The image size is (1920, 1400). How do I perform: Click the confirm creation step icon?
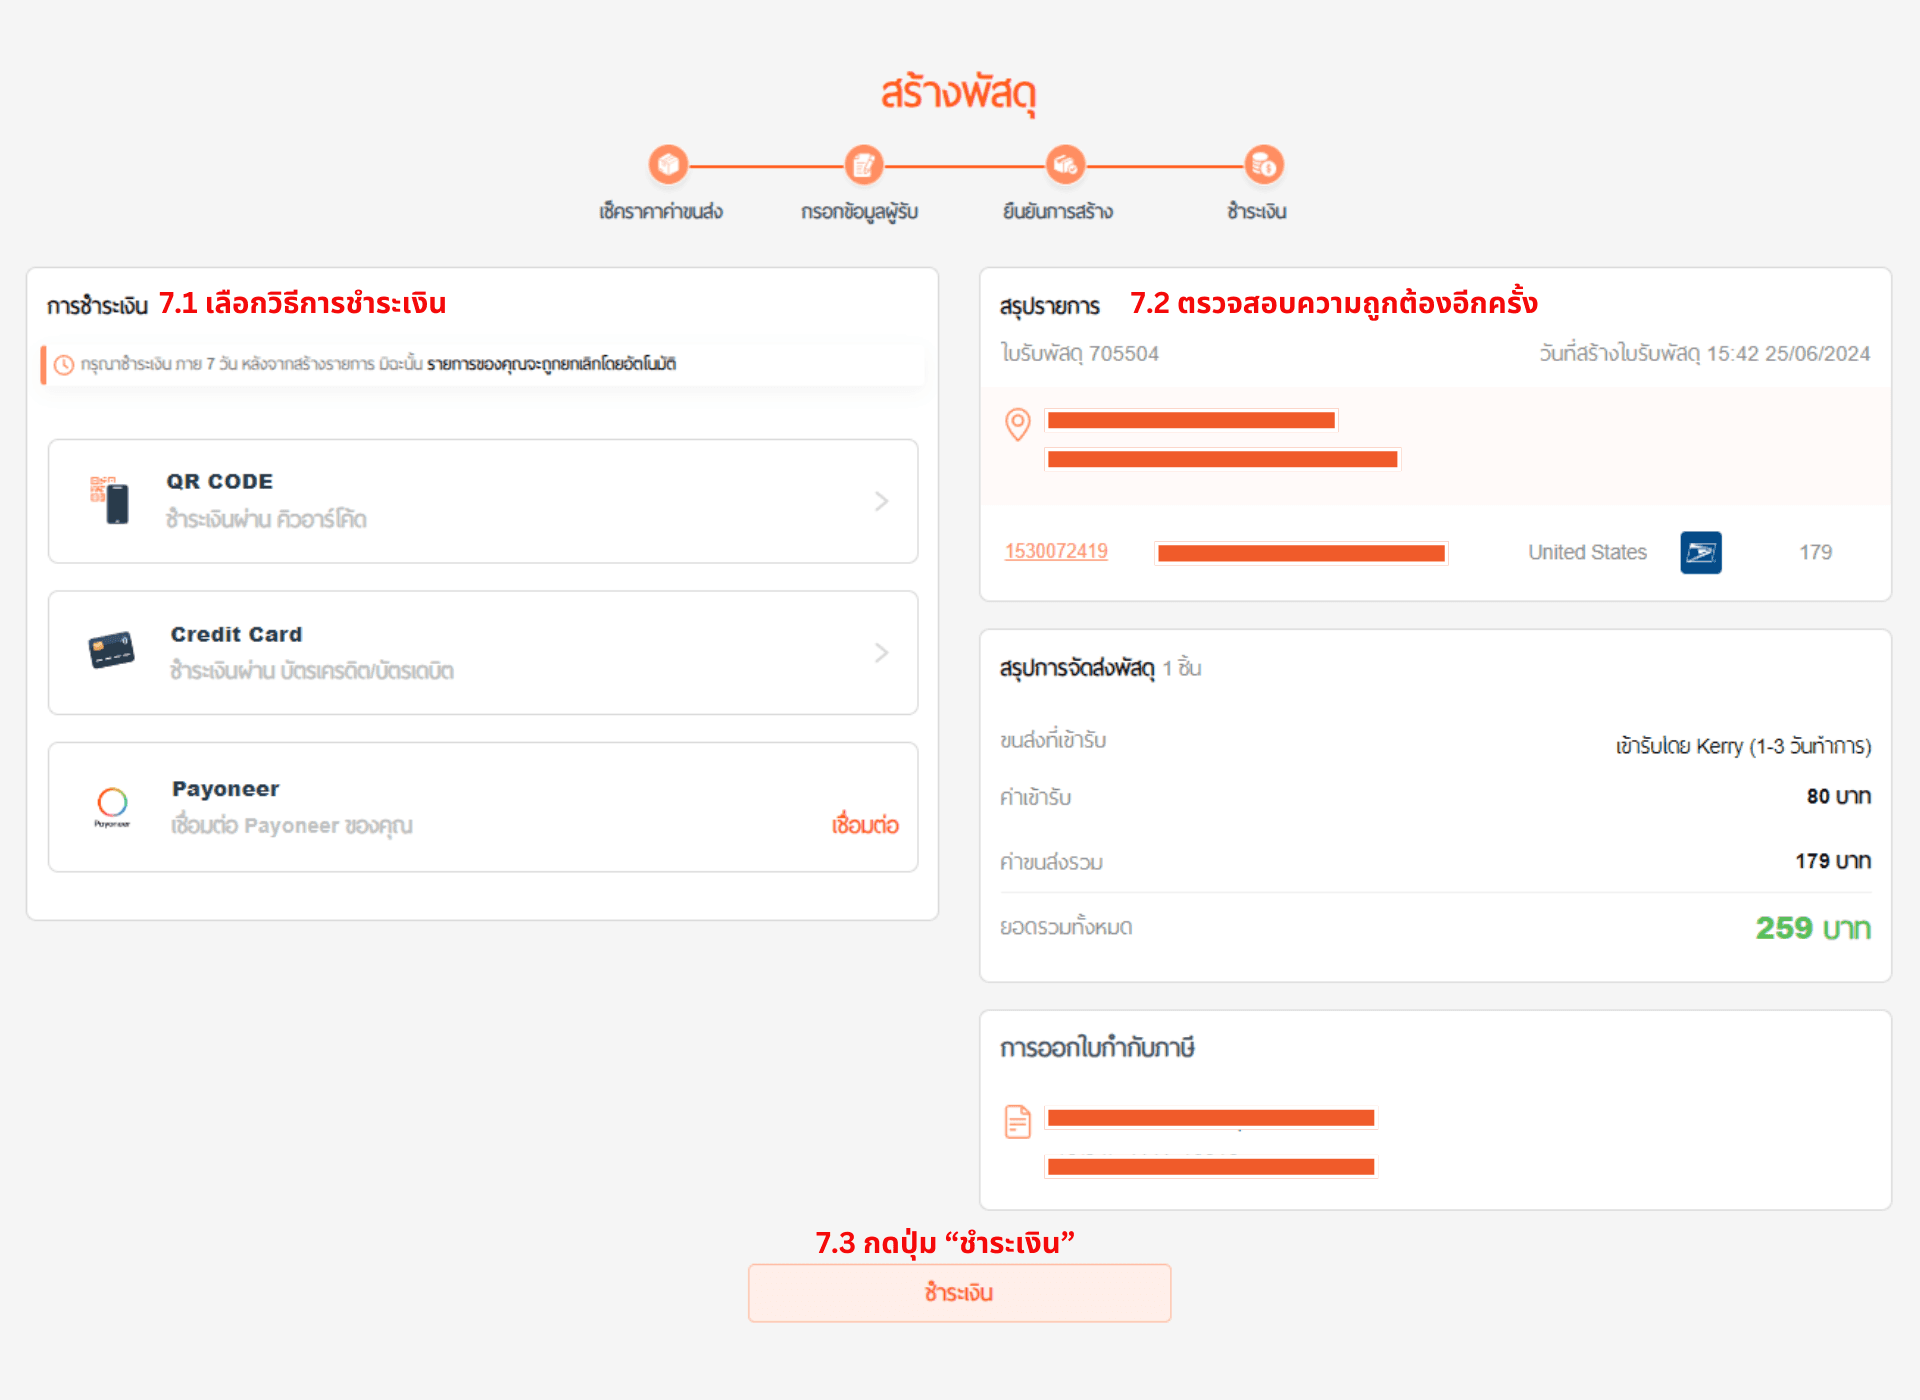(1065, 165)
